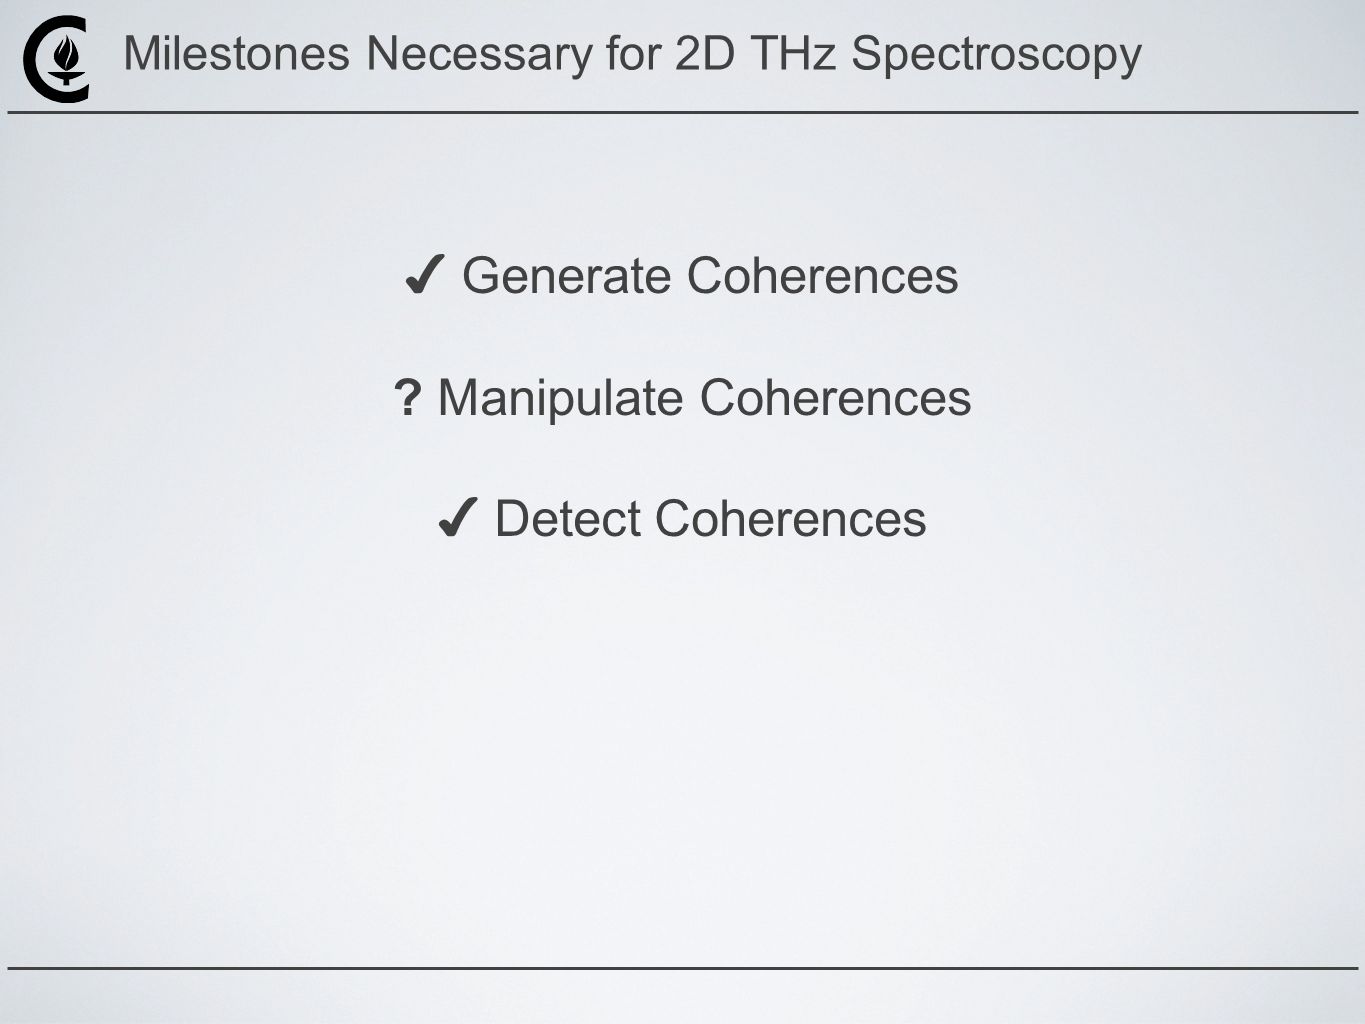This screenshot has height=1024, width=1365.
Task: Click the horizontal rule under the title
Action: point(683,112)
